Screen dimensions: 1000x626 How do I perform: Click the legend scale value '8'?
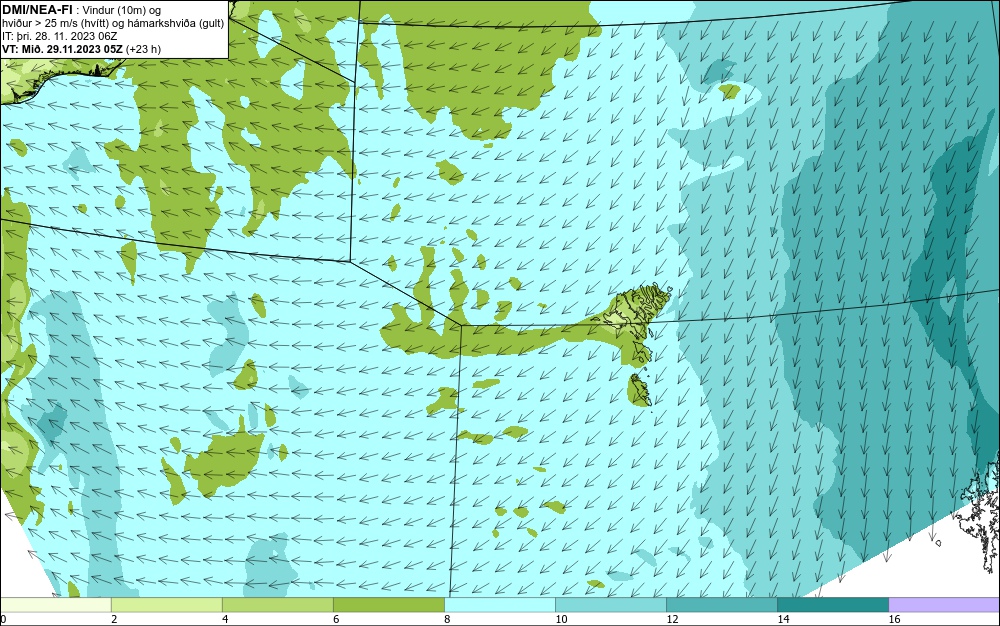click(x=447, y=619)
